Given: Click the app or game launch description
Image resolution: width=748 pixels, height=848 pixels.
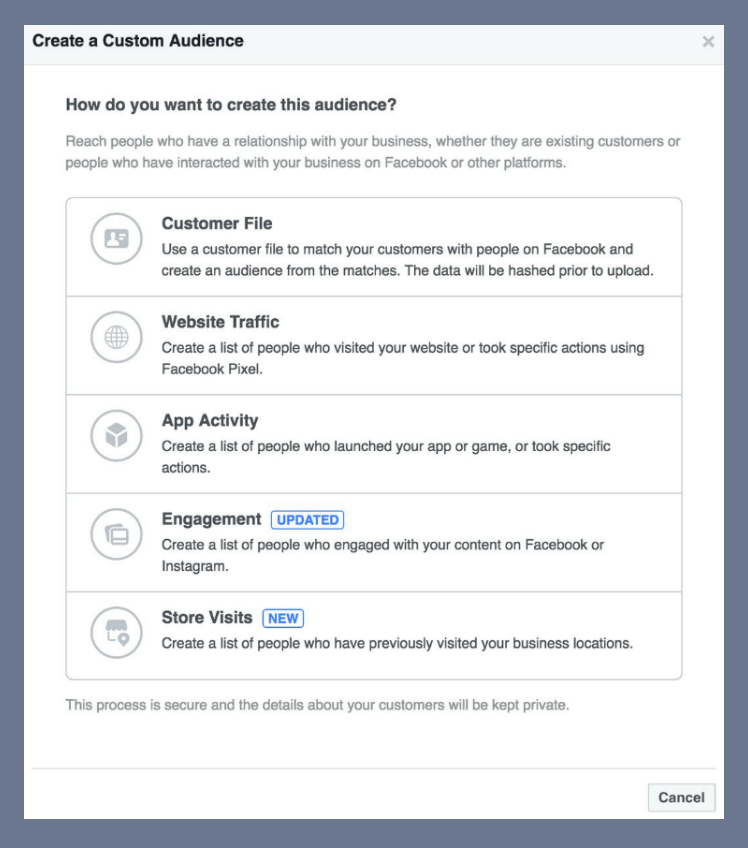Looking at the screenshot, I should [386, 456].
